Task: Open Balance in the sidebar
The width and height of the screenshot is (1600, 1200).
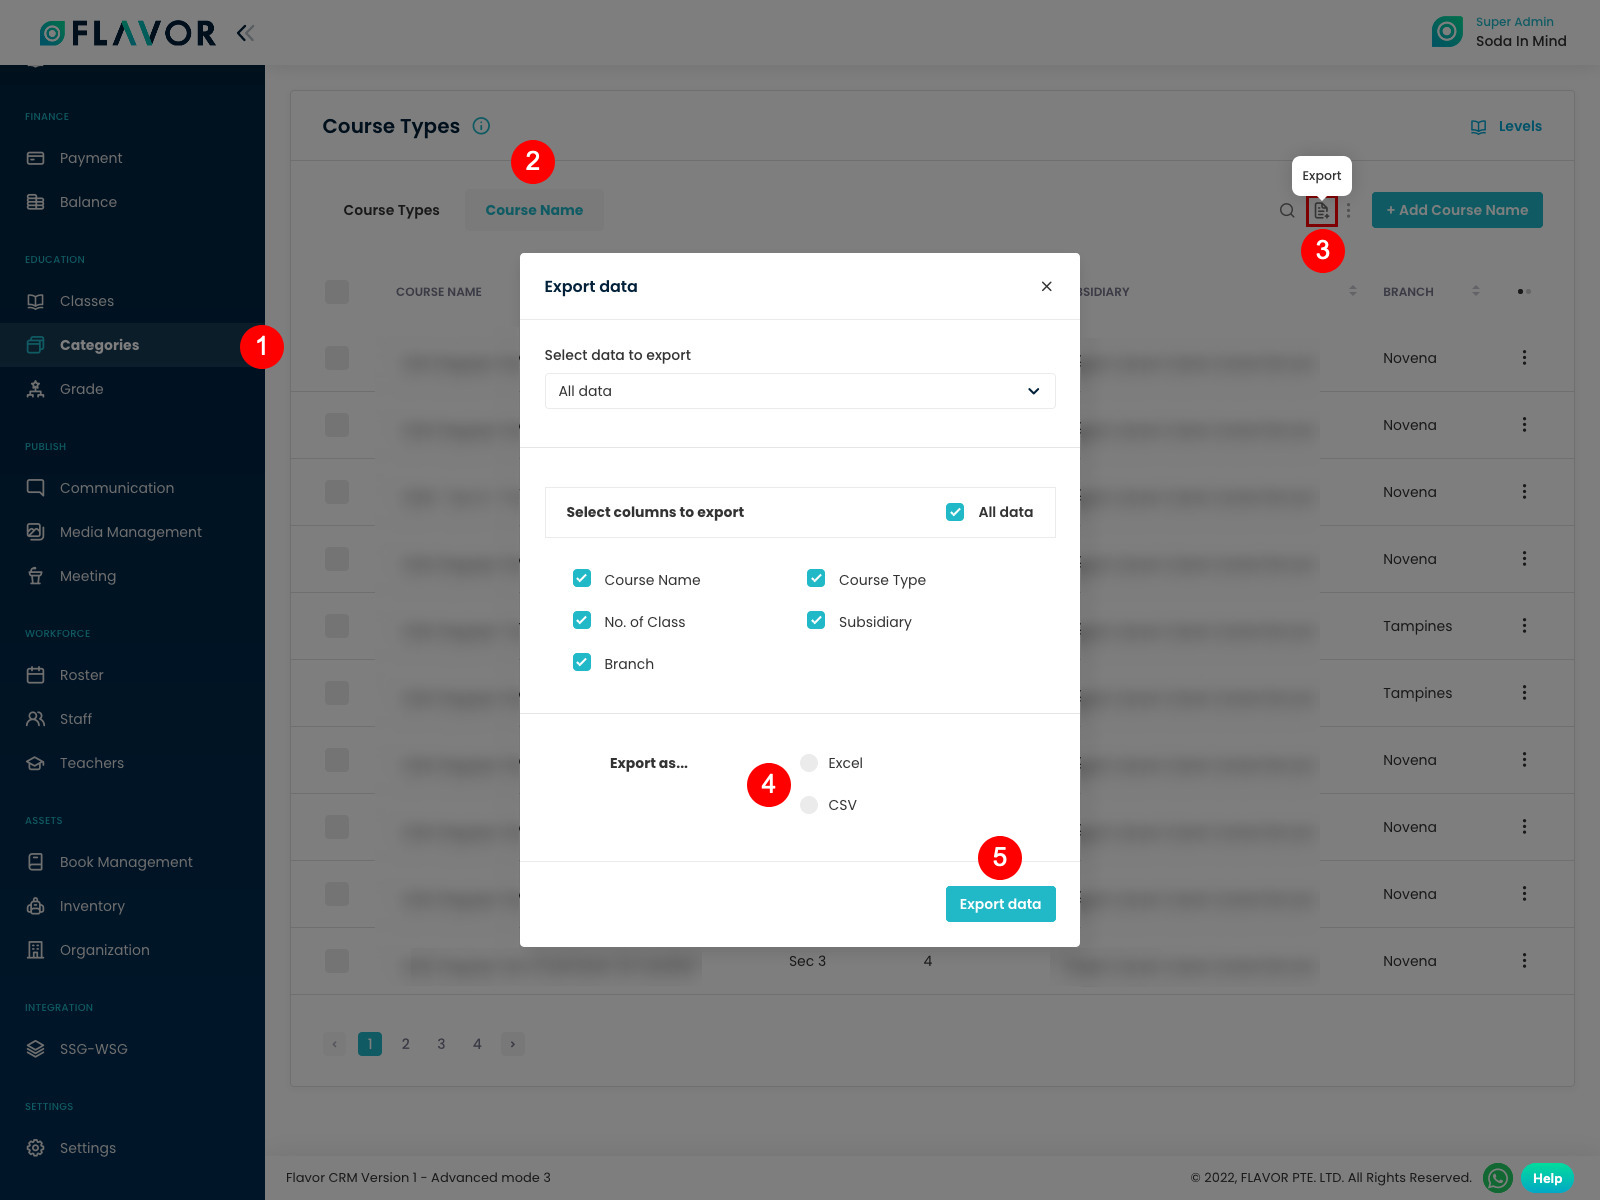Action: [88, 202]
